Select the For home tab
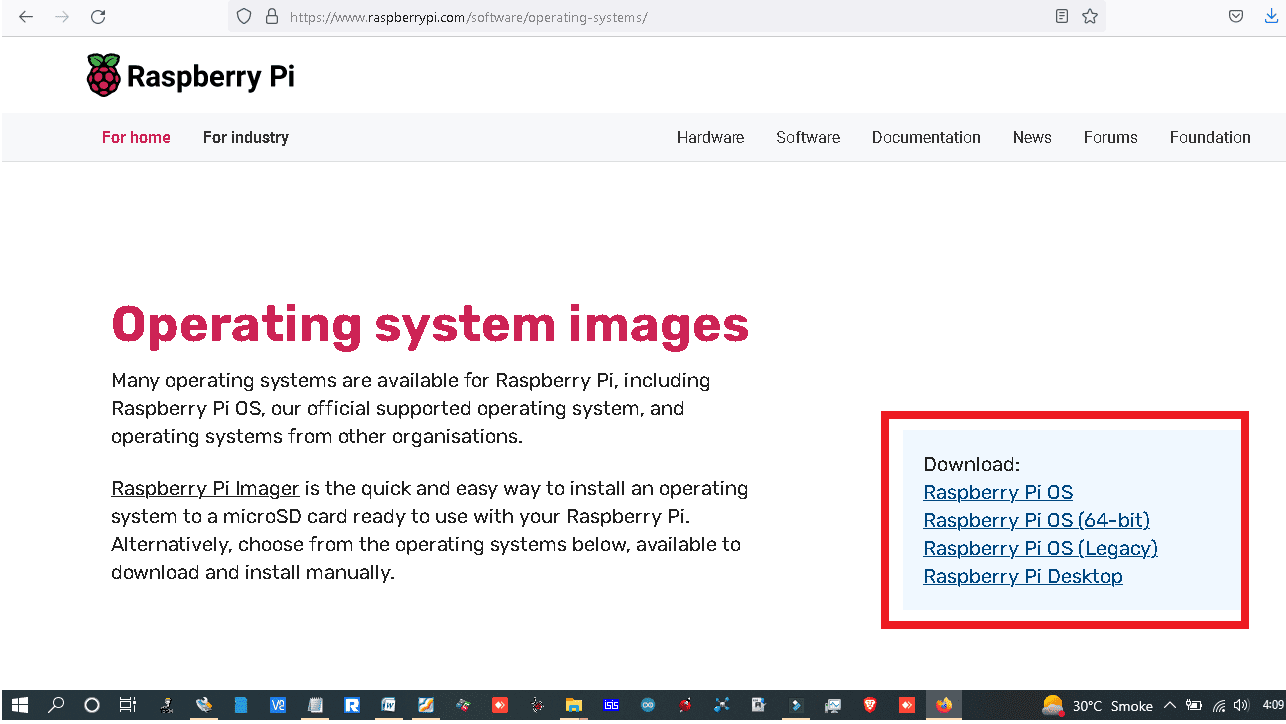Viewport: 1286px width, 724px height. click(x=136, y=137)
